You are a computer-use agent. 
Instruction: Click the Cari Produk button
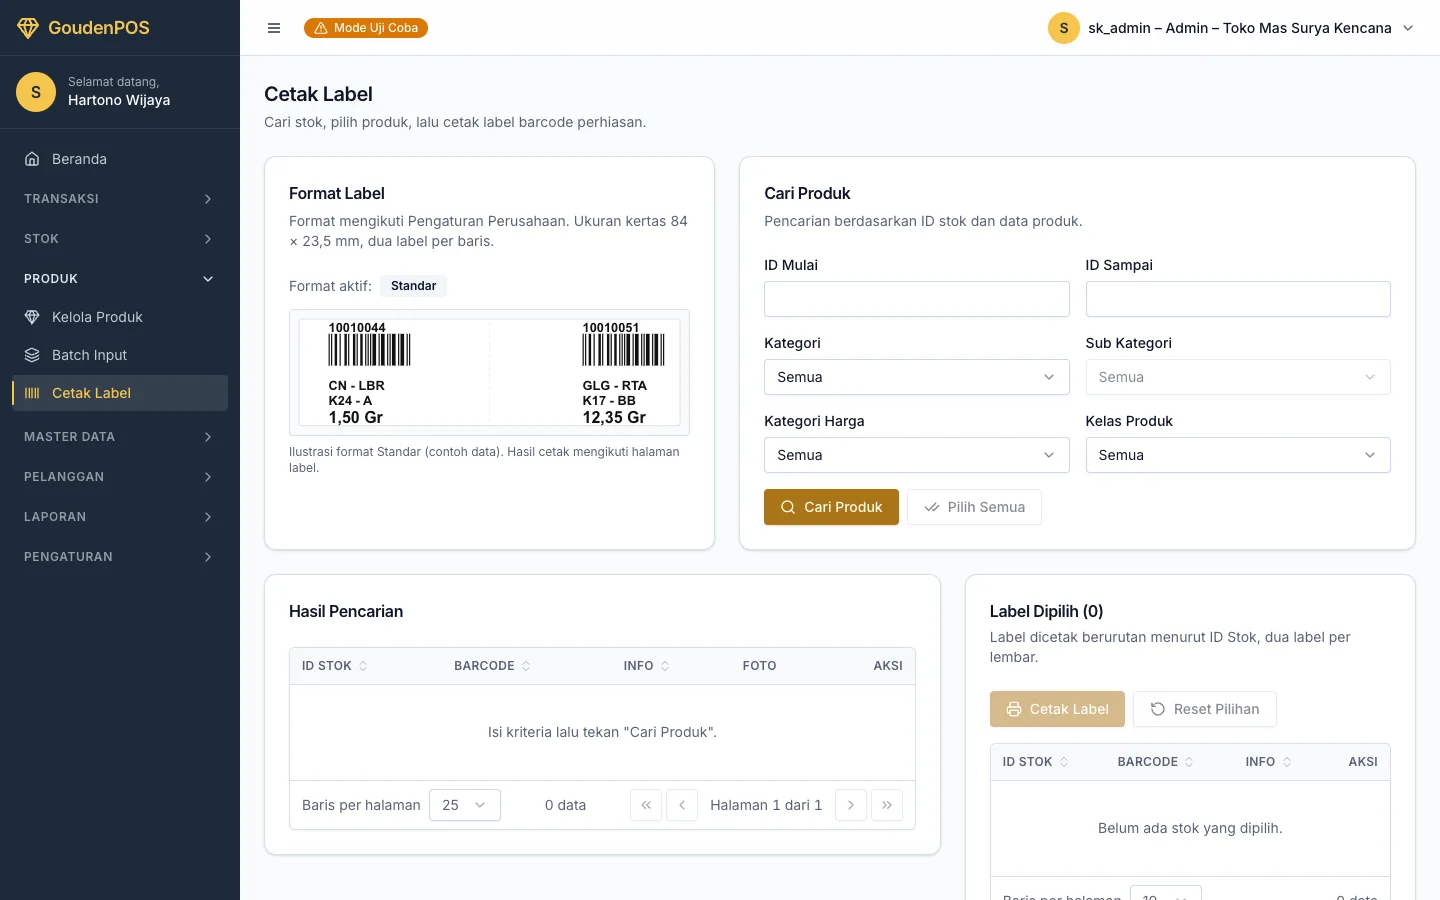[x=831, y=507]
